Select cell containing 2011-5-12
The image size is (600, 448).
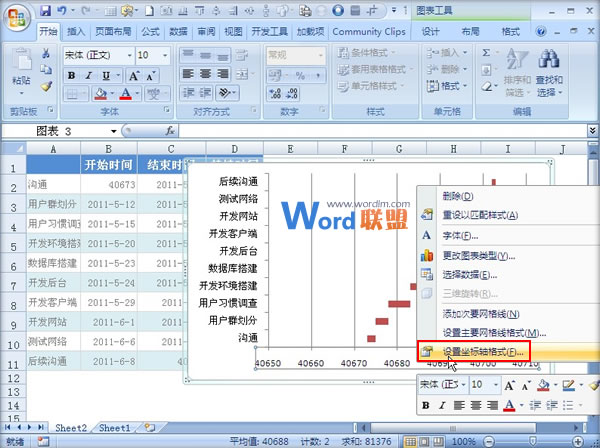point(109,205)
